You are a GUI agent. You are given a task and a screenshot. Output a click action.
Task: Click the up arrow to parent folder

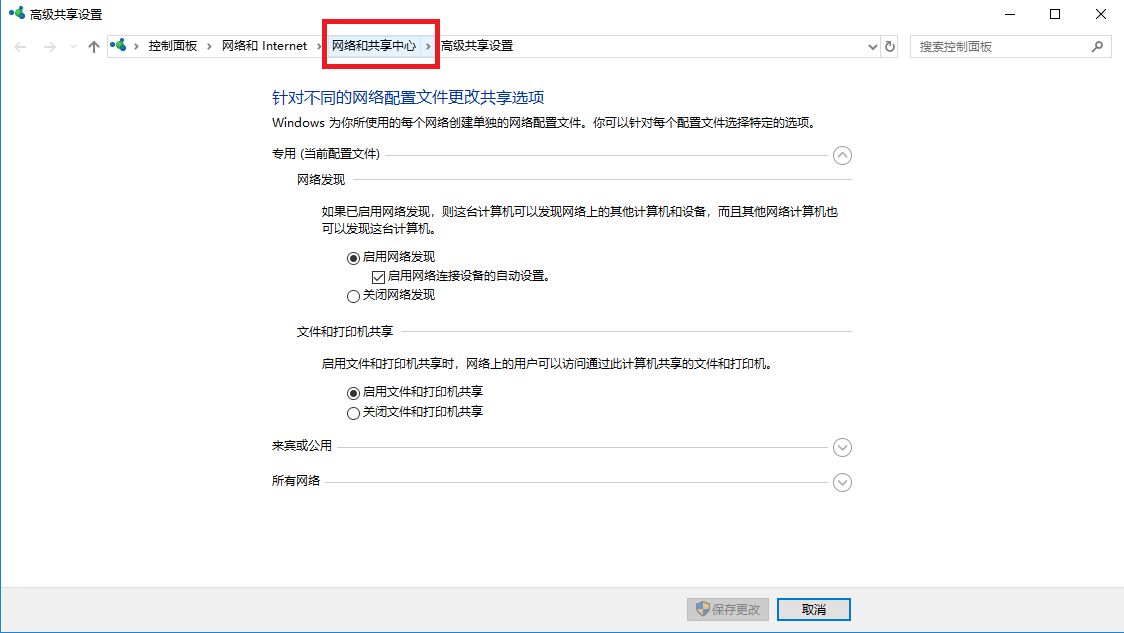click(93, 47)
